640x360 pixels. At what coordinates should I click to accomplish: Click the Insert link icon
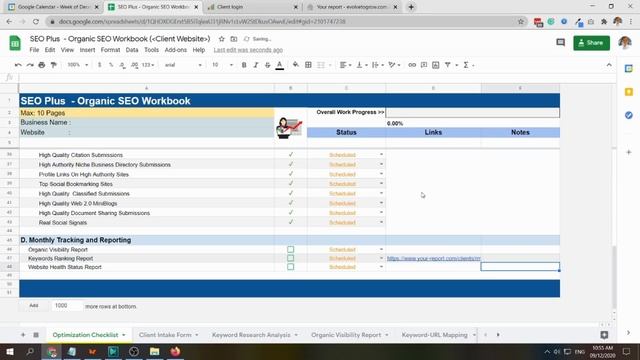click(412, 65)
